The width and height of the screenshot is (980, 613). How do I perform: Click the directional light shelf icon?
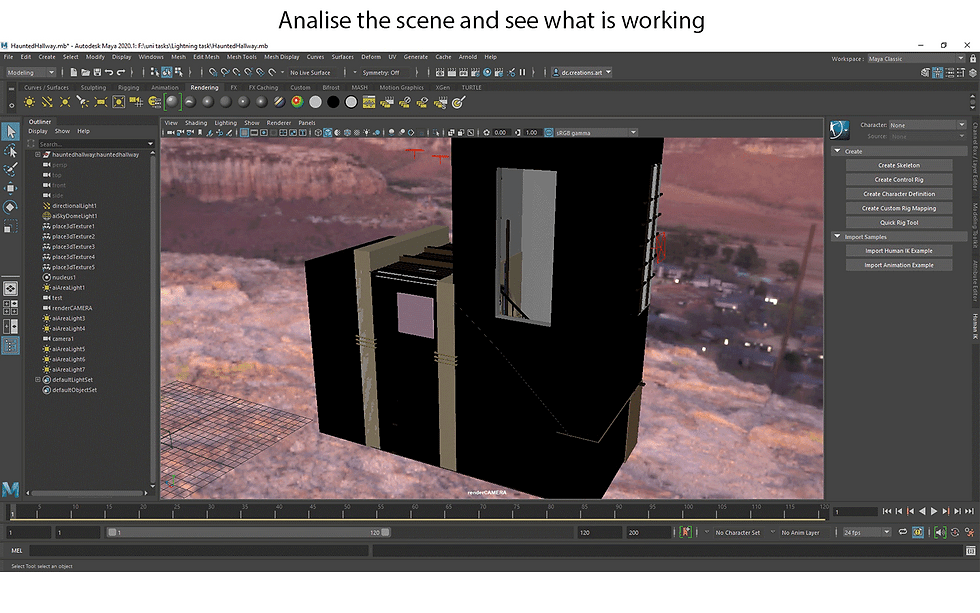(x=47, y=102)
